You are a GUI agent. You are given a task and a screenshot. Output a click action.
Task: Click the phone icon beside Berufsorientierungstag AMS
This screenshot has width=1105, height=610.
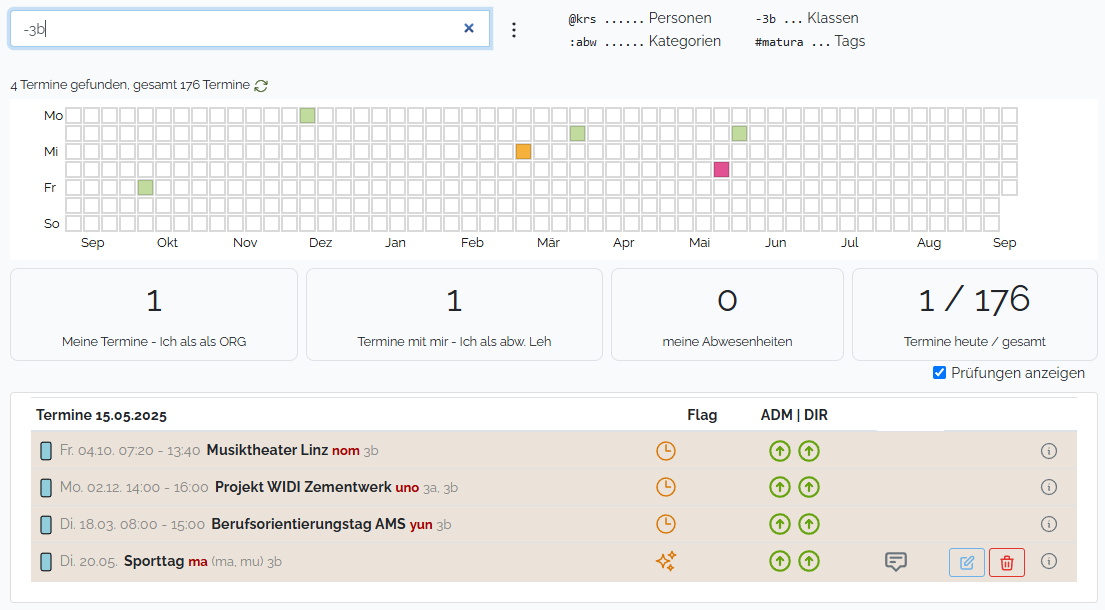pos(45,524)
